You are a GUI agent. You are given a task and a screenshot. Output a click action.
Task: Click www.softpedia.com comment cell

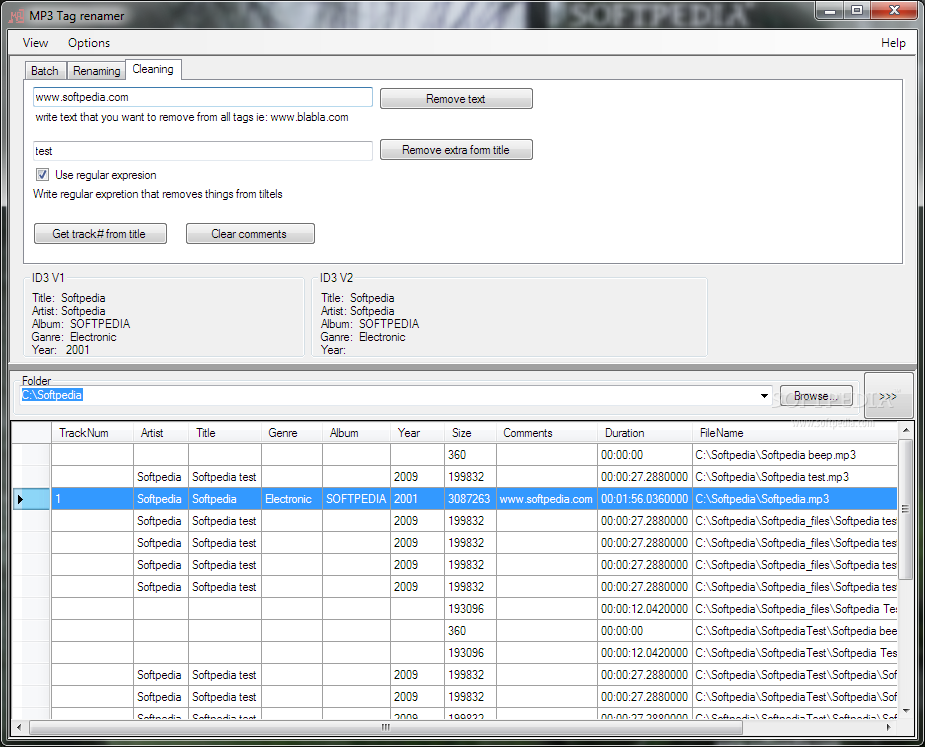(547, 499)
